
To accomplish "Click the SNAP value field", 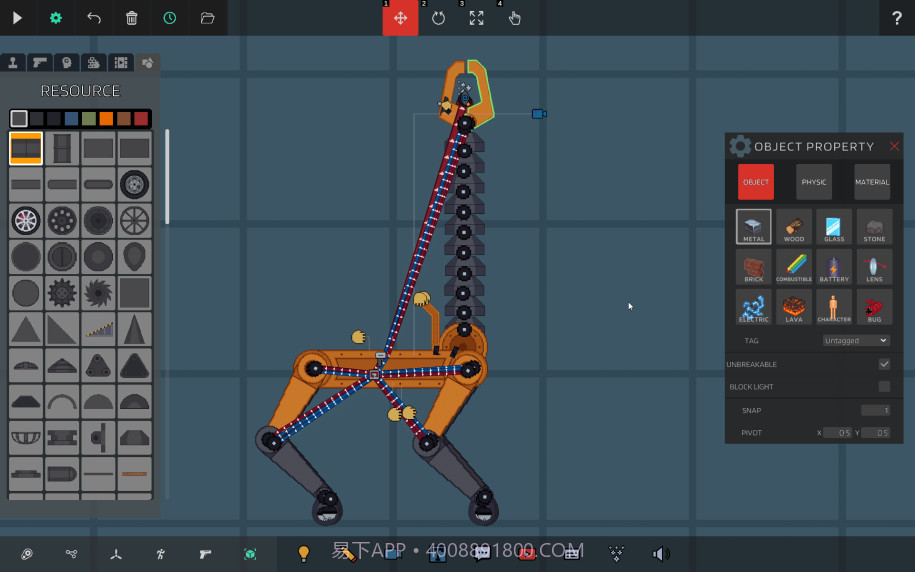I will click(x=875, y=410).
